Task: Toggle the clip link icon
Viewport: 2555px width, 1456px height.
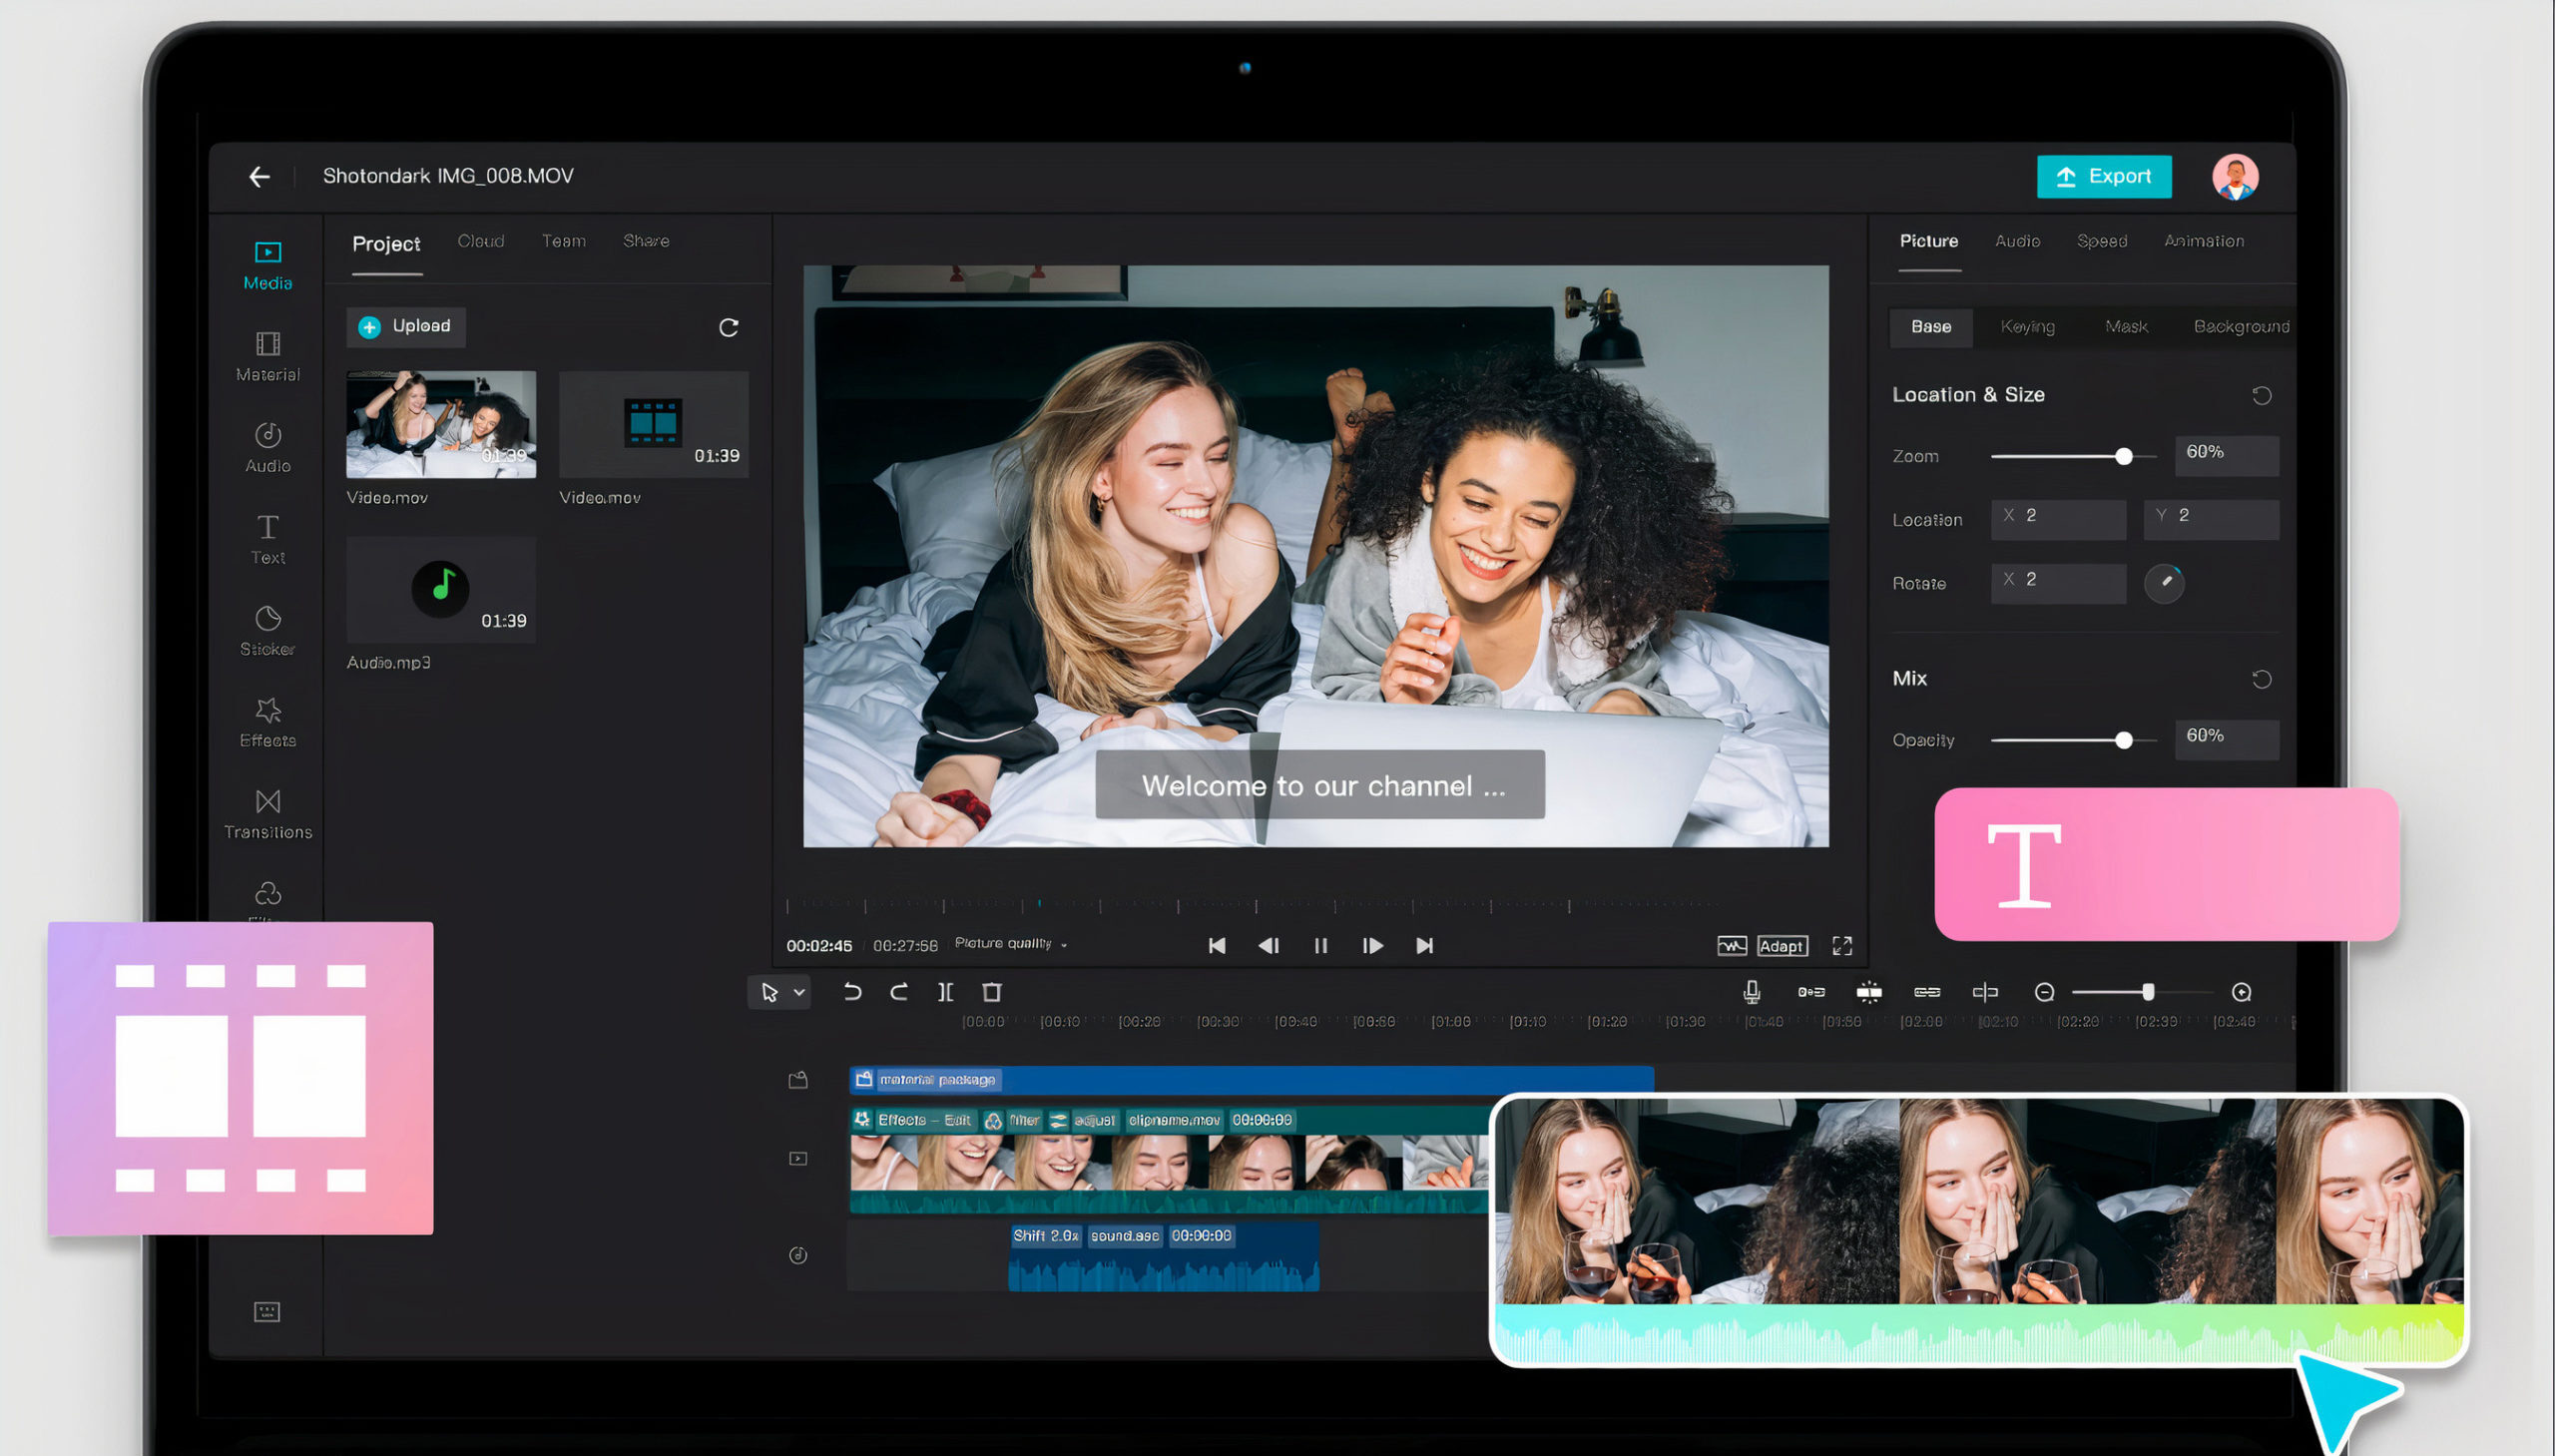Action: (x=1927, y=992)
